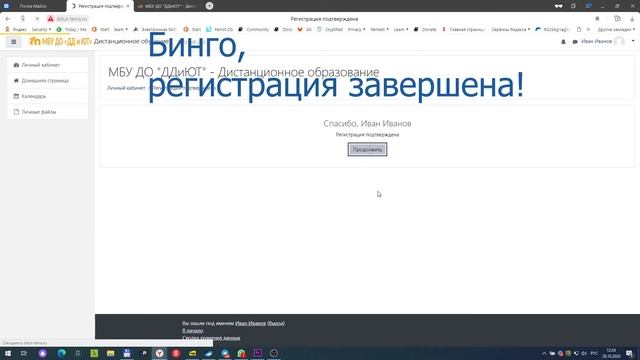Expand the Сервисы Яндекса bookmarks folder
The height and width of the screenshot is (360, 640).
pyautogui.click(x=511, y=29)
